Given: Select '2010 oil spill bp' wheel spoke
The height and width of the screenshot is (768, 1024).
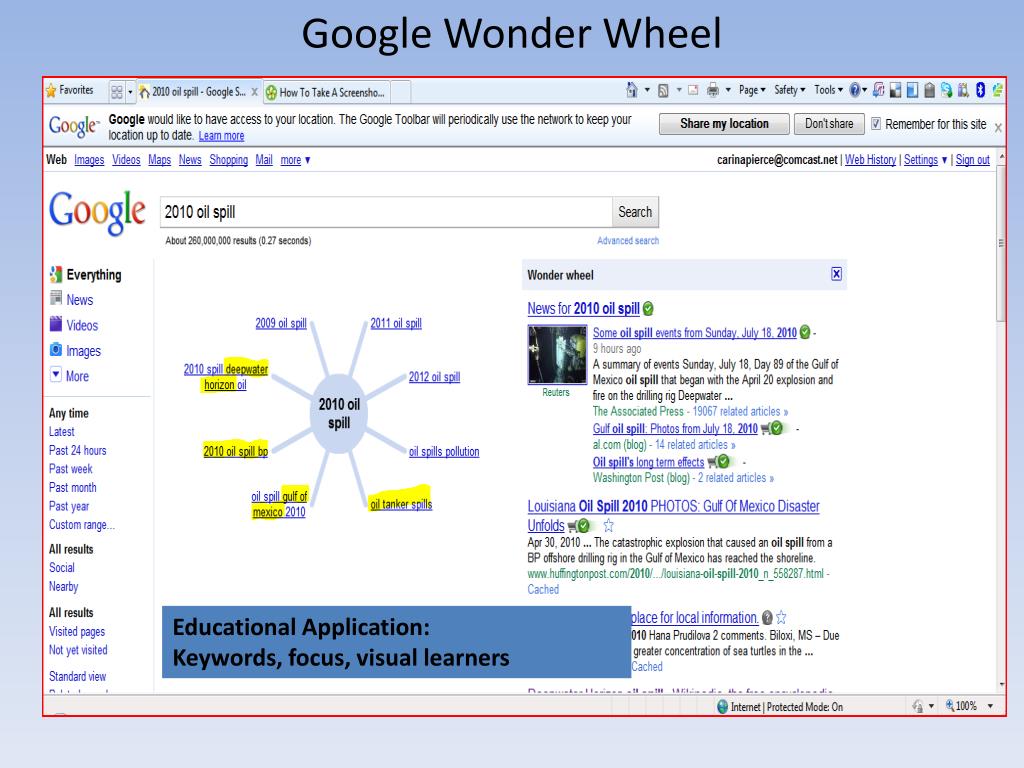Looking at the screenshot, I should pos(236,451).
